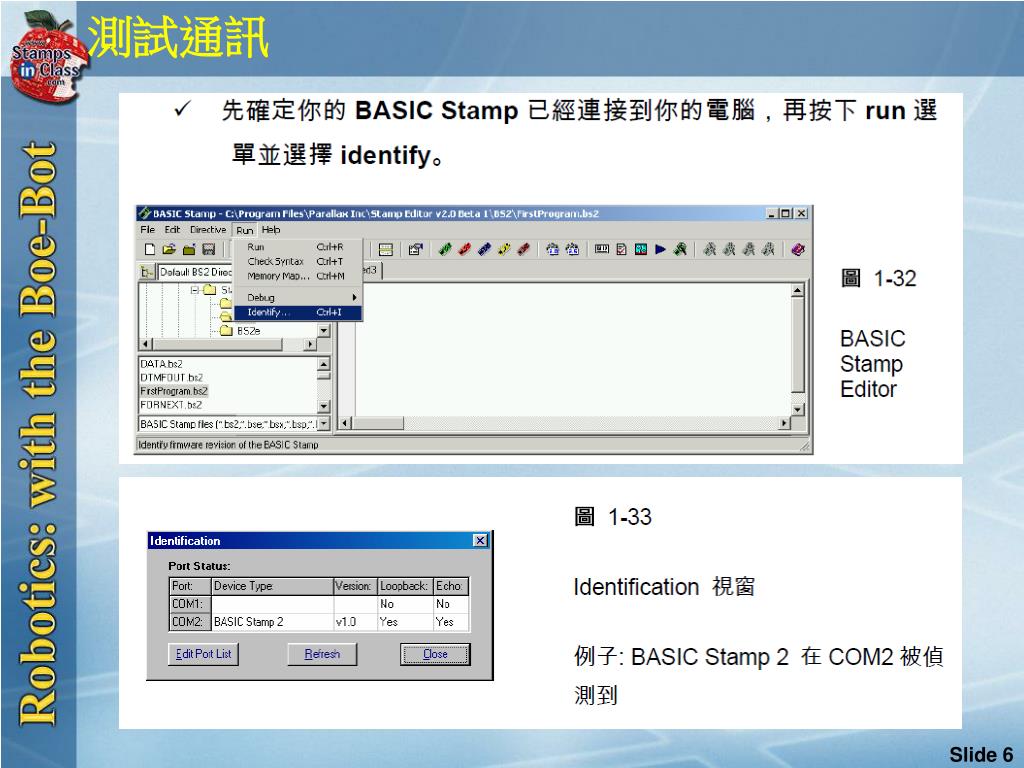Click the Version column header
The height and width of the screenshot is (768, 1024).
[356, 586]
